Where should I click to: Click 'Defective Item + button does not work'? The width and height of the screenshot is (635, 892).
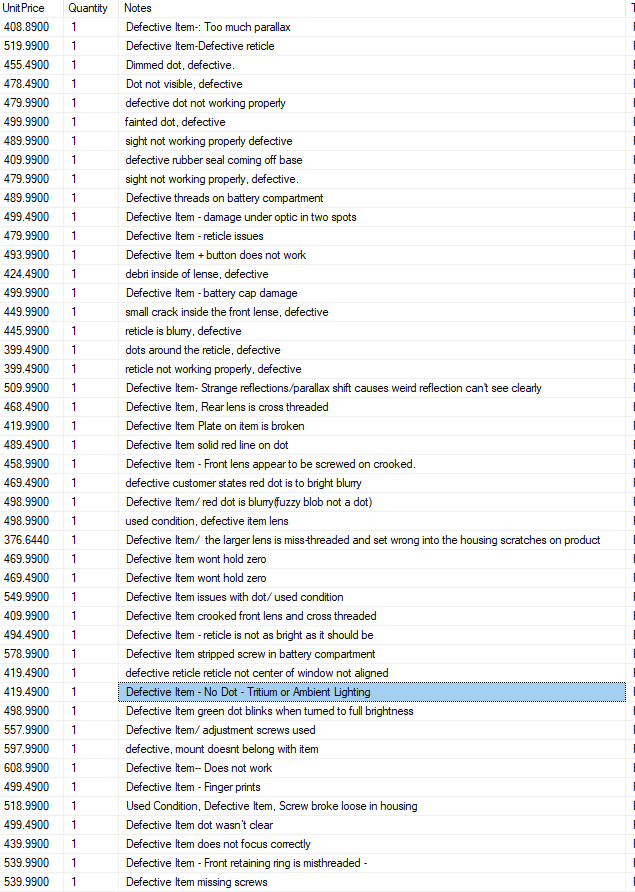[x=372, y=255]
